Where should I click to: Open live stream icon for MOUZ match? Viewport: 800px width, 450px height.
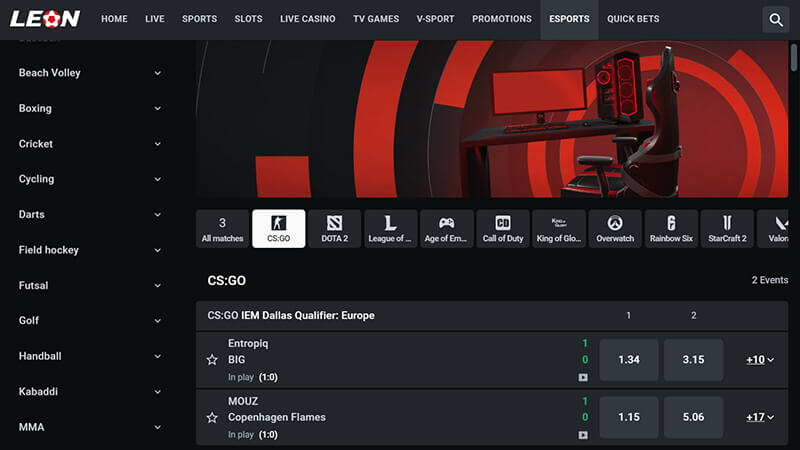click(583, 435)
